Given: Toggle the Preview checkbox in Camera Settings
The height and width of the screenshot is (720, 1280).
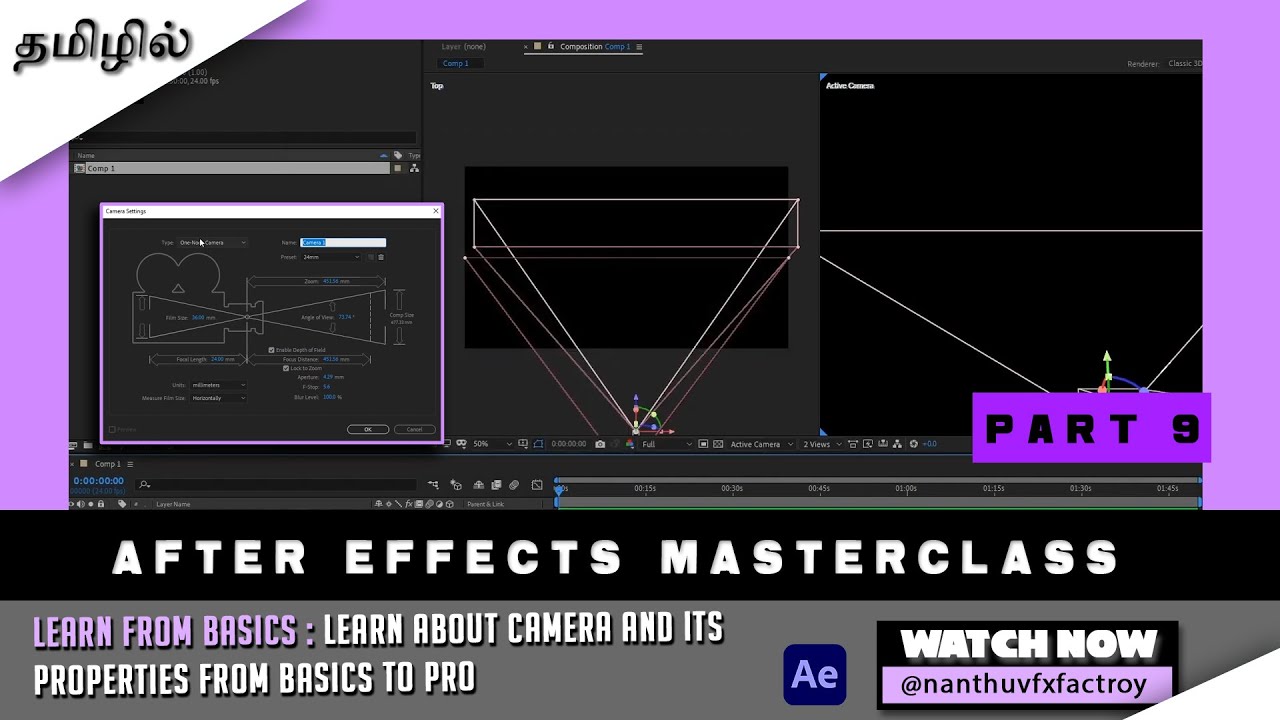Looking at the screenshot, I should (x=112, y=429).
